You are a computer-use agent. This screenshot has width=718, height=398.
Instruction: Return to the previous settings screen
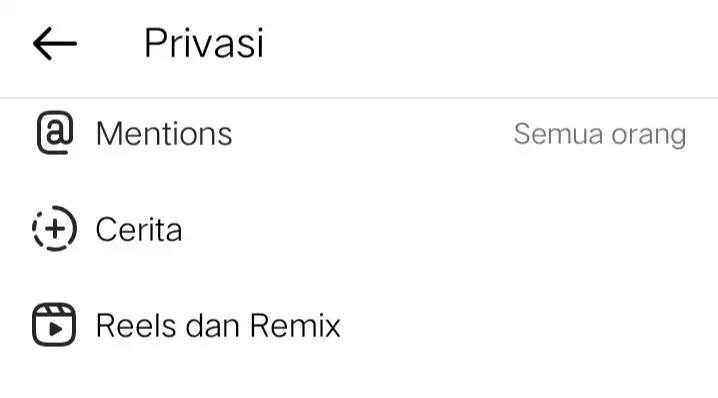tap(54, 44)
